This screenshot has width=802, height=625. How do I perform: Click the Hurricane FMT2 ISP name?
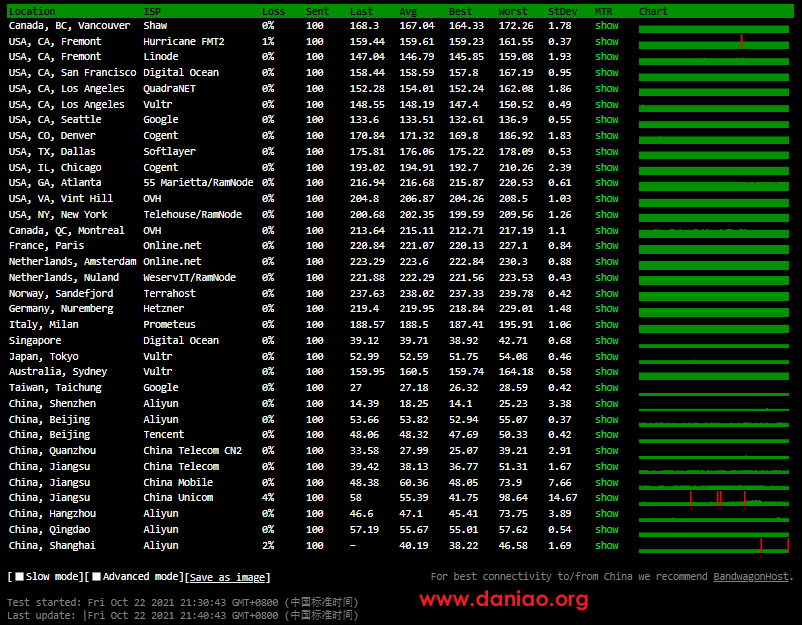pyautogui.click(x=184, y=41)
